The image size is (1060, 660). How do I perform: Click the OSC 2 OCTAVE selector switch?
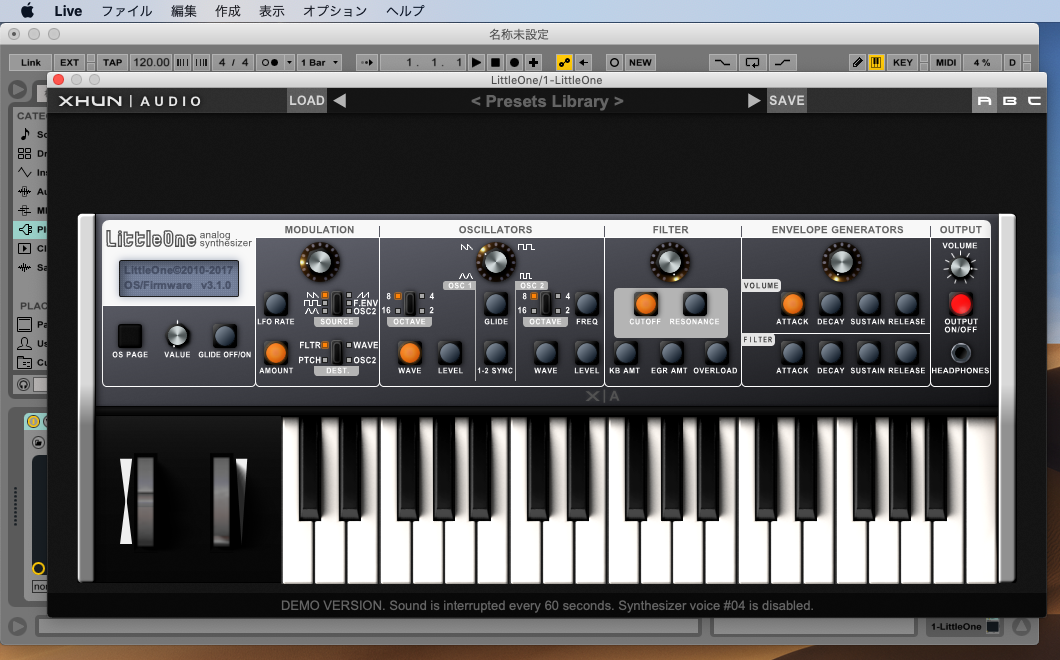pos(546,304)
